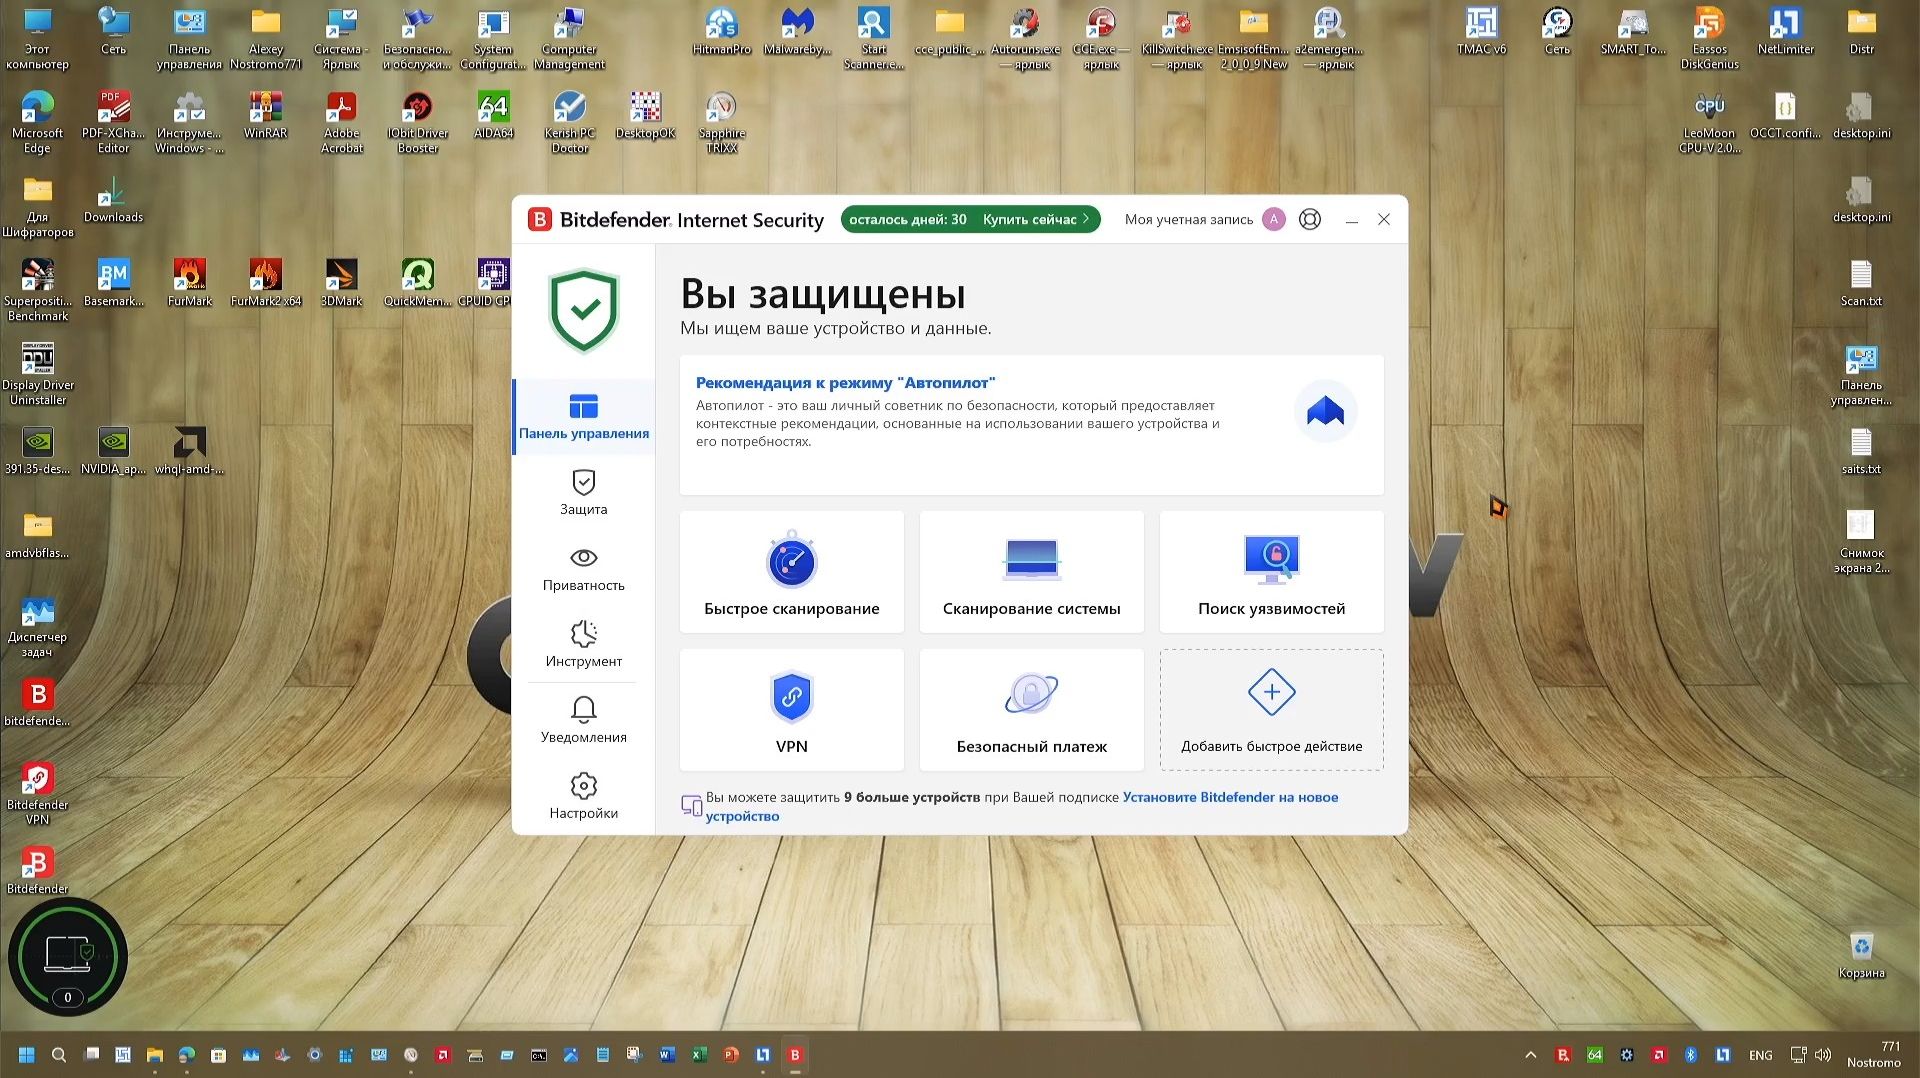
Task: Open taskbar Search
Action: [59, 1055]
